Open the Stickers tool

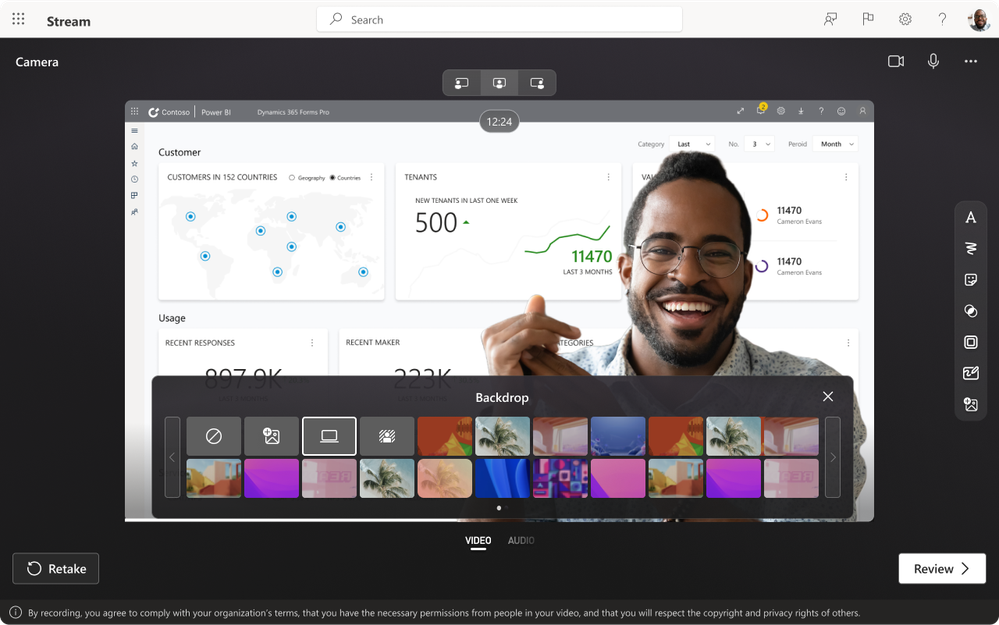(970, 280)
